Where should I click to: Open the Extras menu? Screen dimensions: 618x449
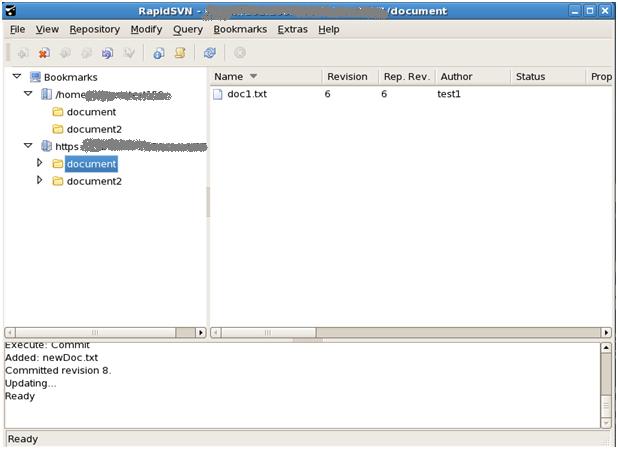pyautogui.click(x=292, y=30)
